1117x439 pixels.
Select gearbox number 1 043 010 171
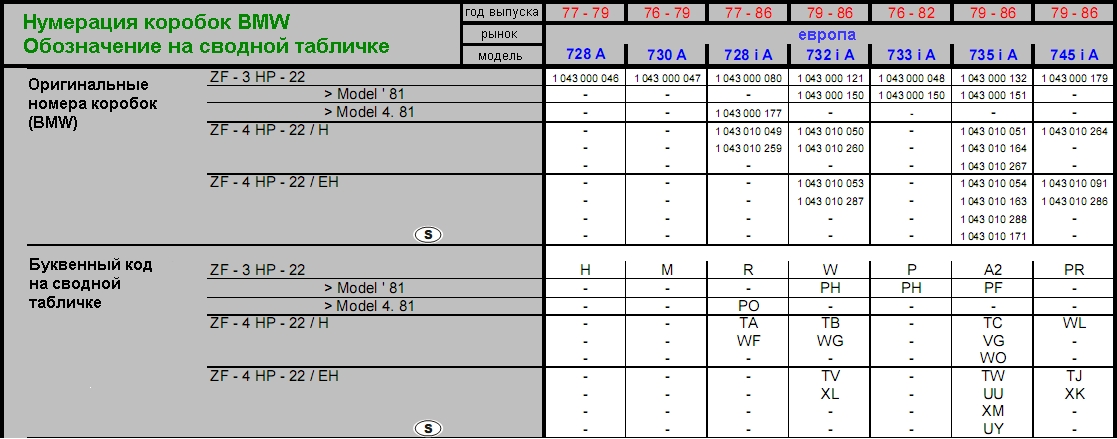pos(993,235)
